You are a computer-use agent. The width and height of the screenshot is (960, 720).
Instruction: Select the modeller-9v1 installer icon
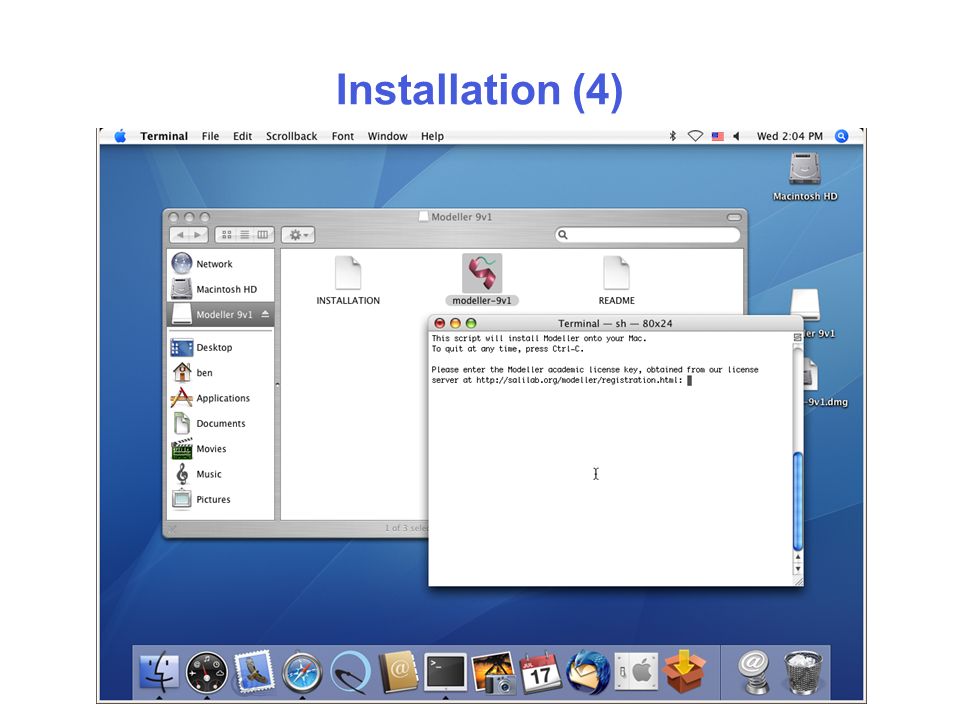tap(482, 273)
